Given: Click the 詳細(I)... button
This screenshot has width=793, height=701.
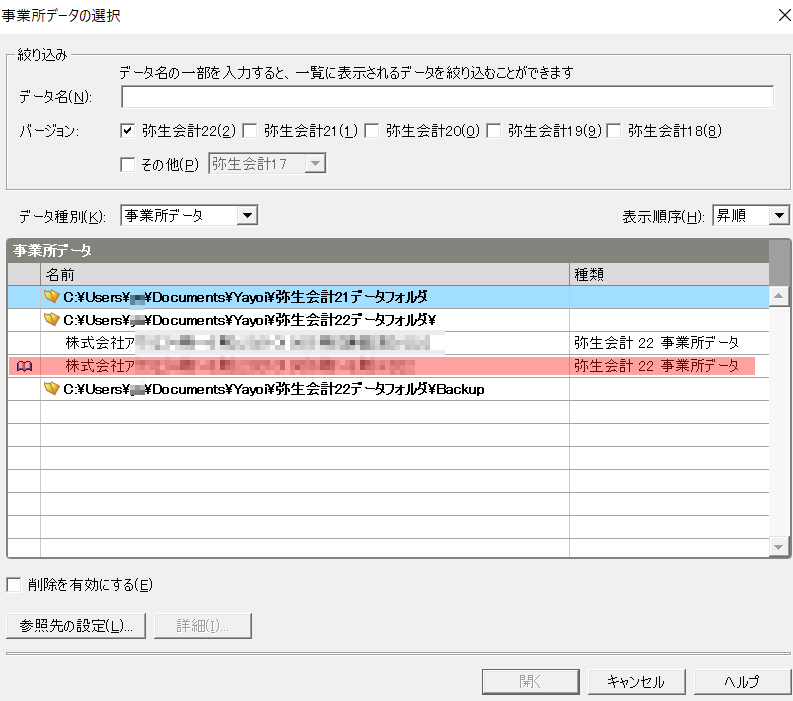Looking at the screenshot, I should [x=203, y=626].
